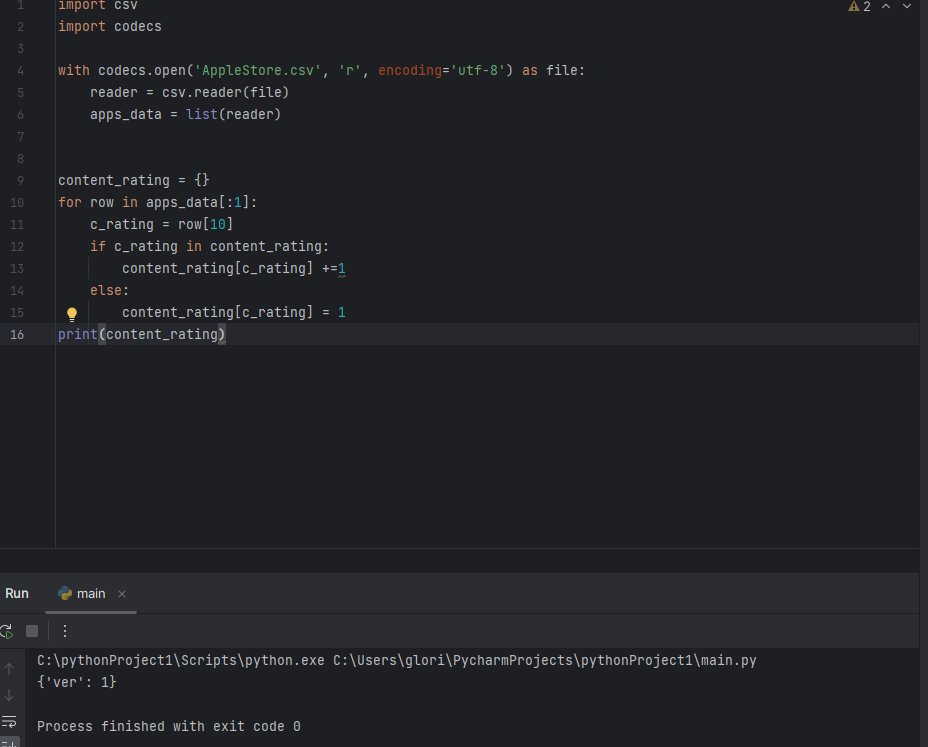Image resolution: width=928 pixels, height=747 pixels.
Task: Click 'if c_rating in content_rating:' line
Action: (210, 246)
